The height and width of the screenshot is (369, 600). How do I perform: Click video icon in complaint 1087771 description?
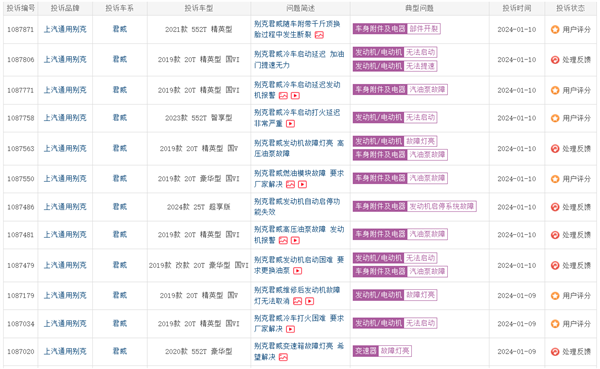[295, 96]
